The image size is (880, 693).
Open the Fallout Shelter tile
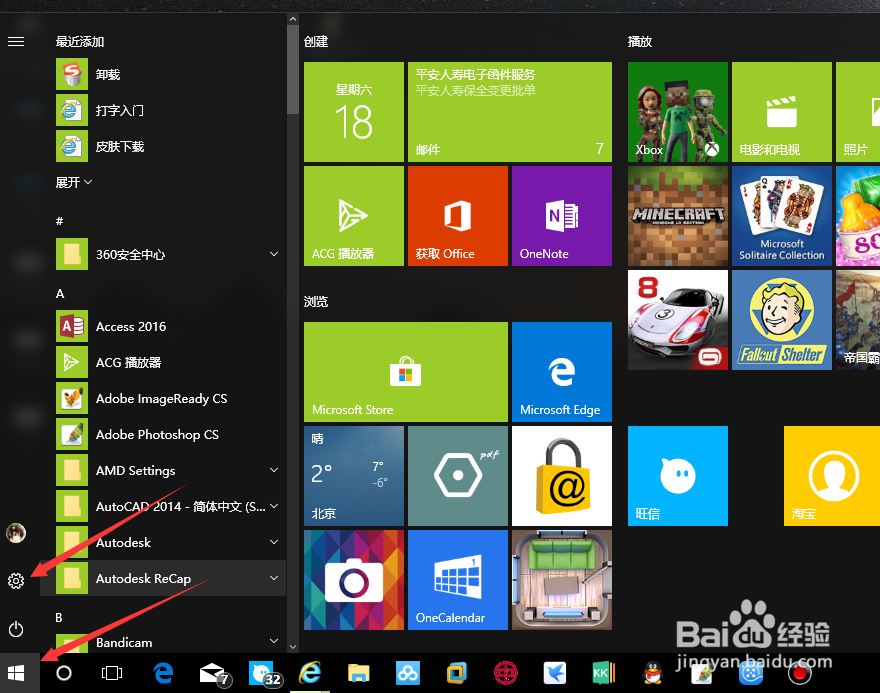(x=782, y=320)
